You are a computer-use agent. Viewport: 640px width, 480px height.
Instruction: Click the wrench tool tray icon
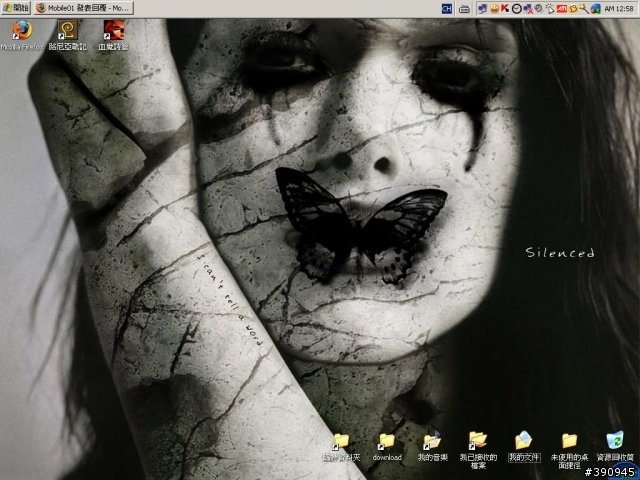pyautogui.click(x=583, y=8)
